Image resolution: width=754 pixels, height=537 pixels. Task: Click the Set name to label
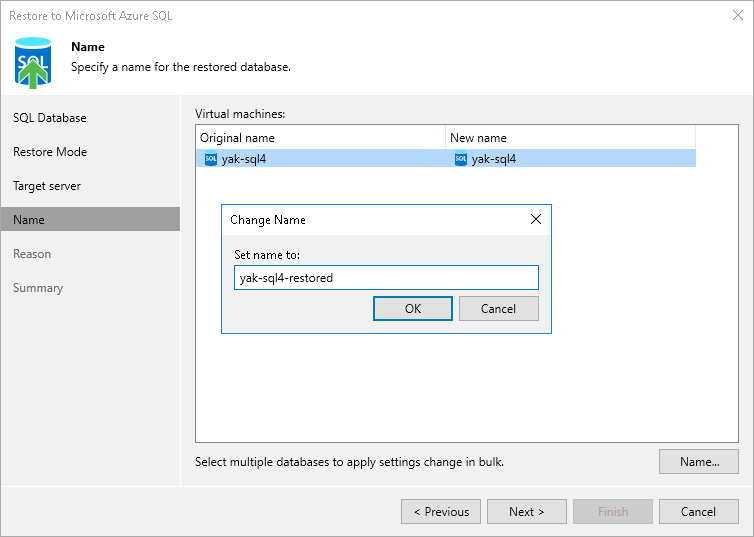[267, 255]
